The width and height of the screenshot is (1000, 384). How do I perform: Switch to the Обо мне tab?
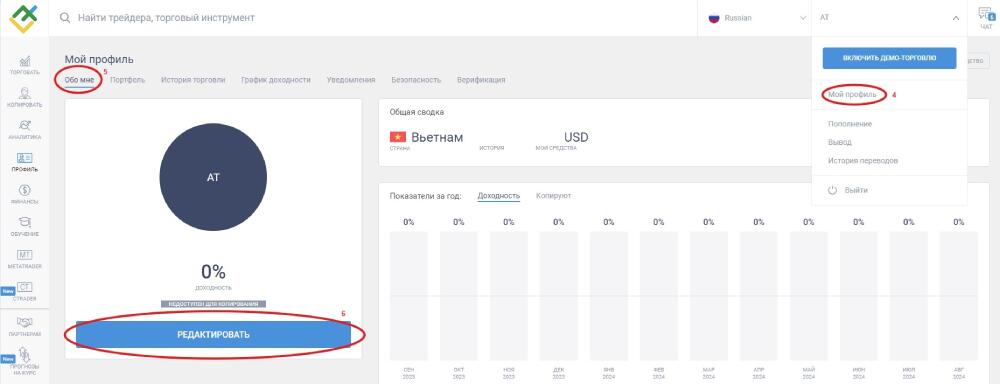click(79, 80)
